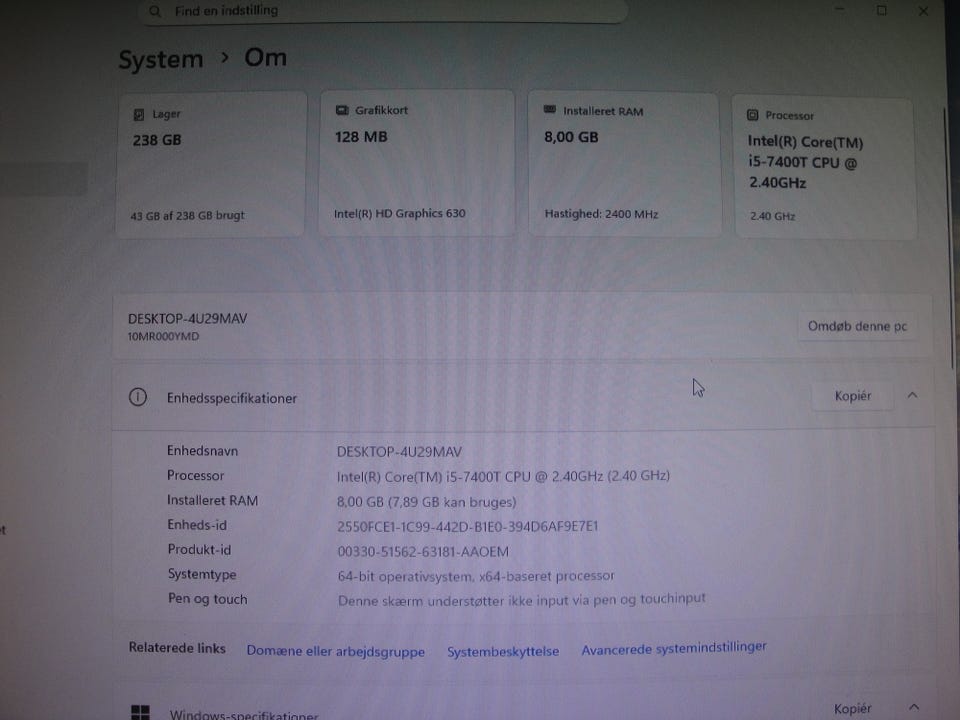Minimize the Settings window
Viewport: 960px width, 720px height.
pos(839,10)
